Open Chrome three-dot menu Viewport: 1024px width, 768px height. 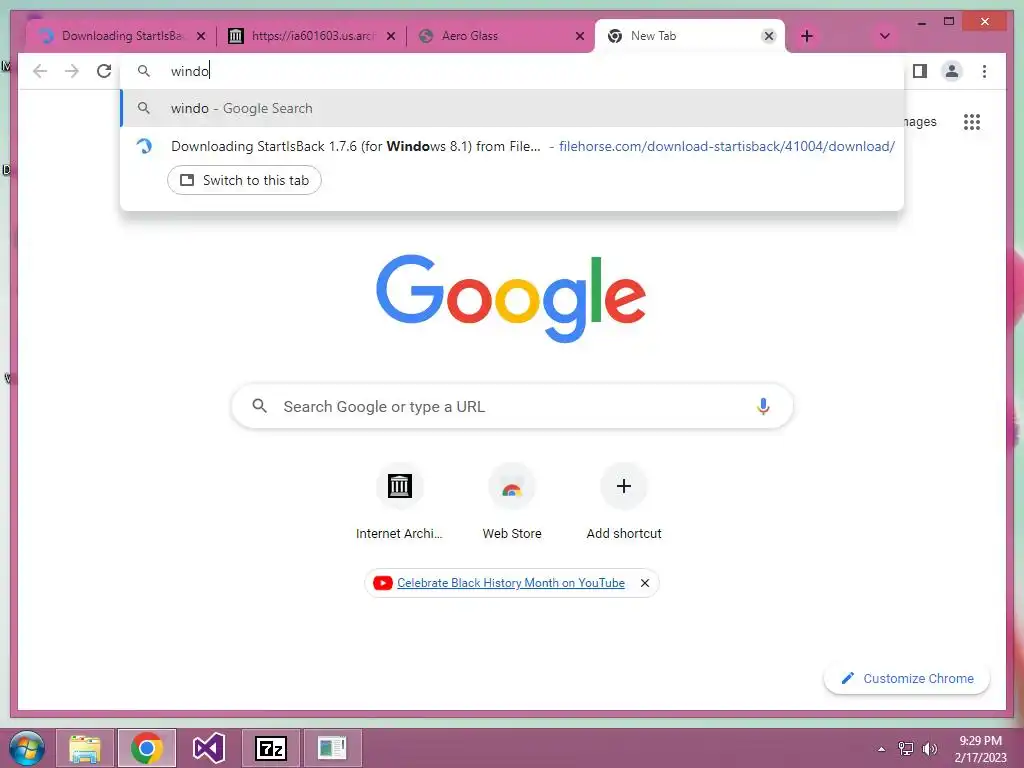click(x=984, y=71)
